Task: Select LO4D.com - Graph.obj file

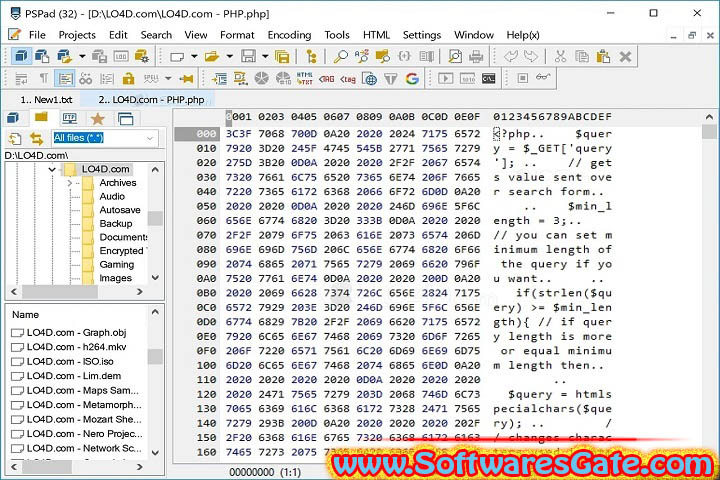Action: pos(76,333)
